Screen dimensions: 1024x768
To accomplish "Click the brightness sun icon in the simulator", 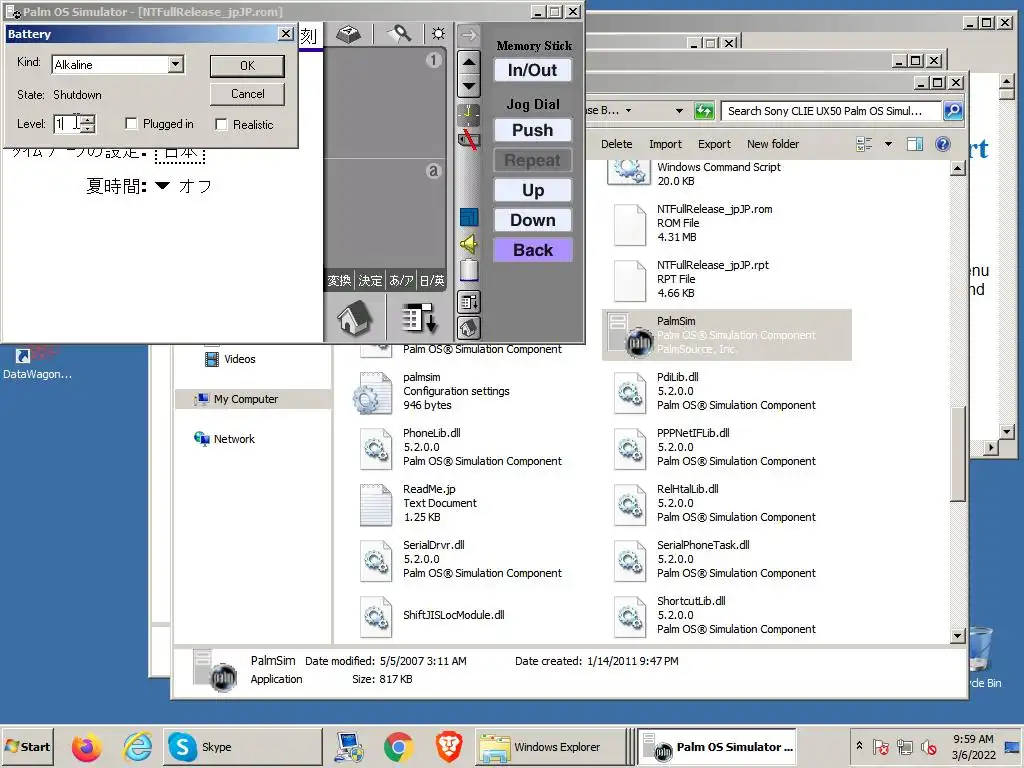I will [438, 34].
